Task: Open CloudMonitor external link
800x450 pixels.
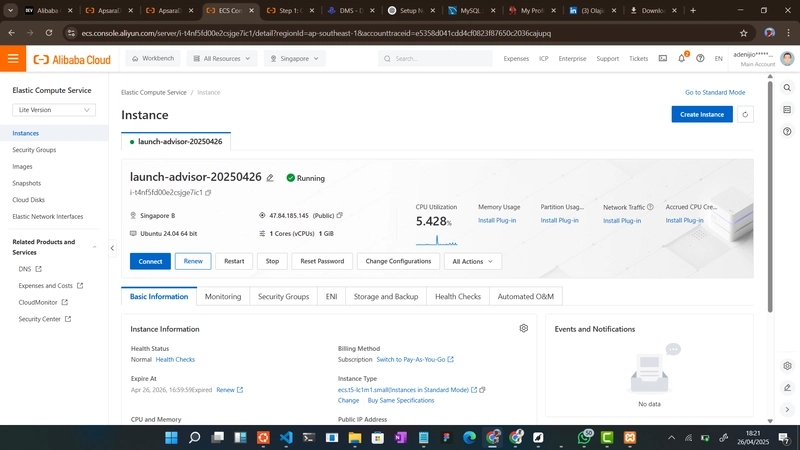Action: coord(43,302)
